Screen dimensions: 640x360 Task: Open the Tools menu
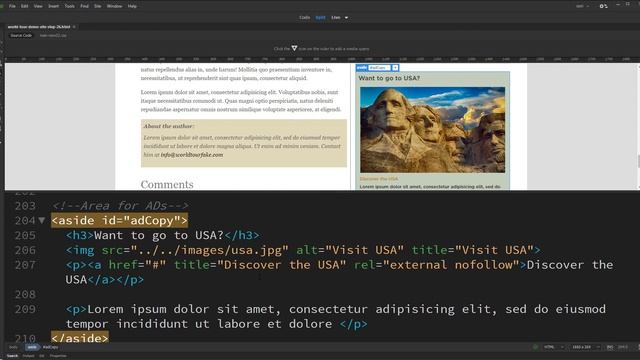pos(69,6)
